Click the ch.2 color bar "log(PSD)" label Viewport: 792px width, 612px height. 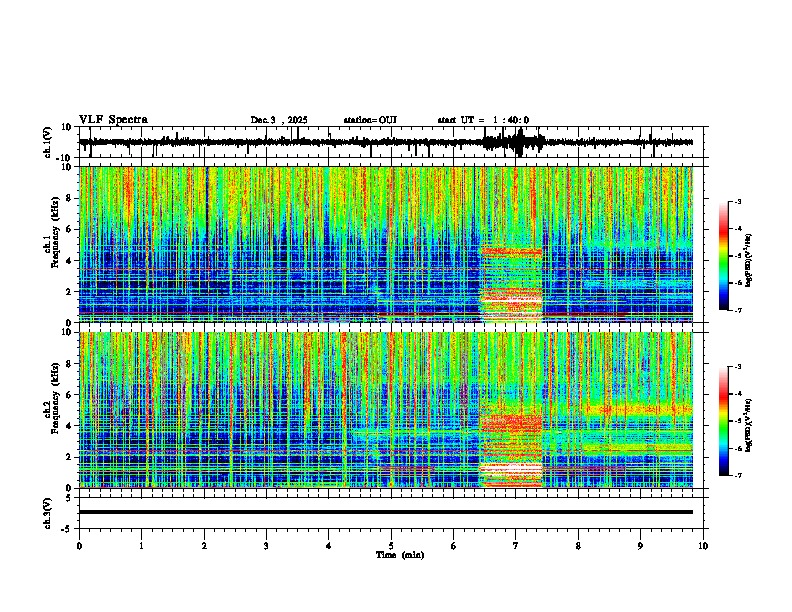(x=749, y=425)
